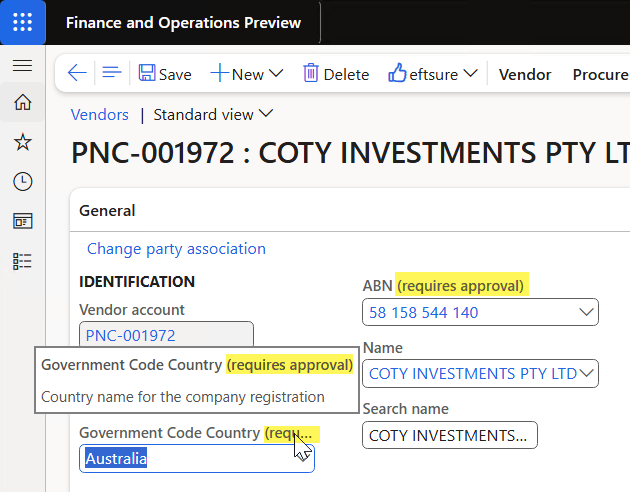Open the app launcher waffle icon
The width and height of the screenshot is (630, 492).
coord(22,22)
